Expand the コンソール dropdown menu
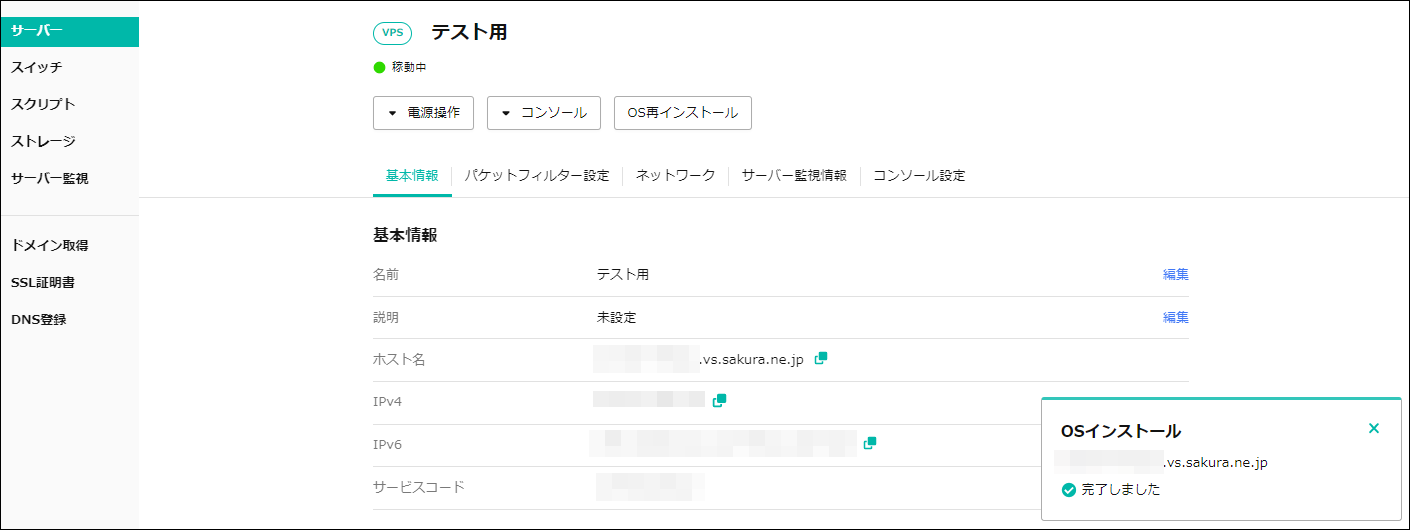 (543, 113)
